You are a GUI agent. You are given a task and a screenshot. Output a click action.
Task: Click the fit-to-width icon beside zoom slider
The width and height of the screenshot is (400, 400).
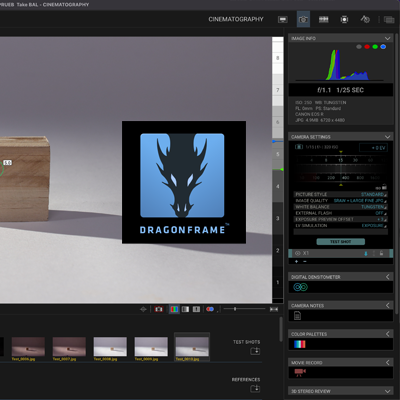click(x=274, y=309)
